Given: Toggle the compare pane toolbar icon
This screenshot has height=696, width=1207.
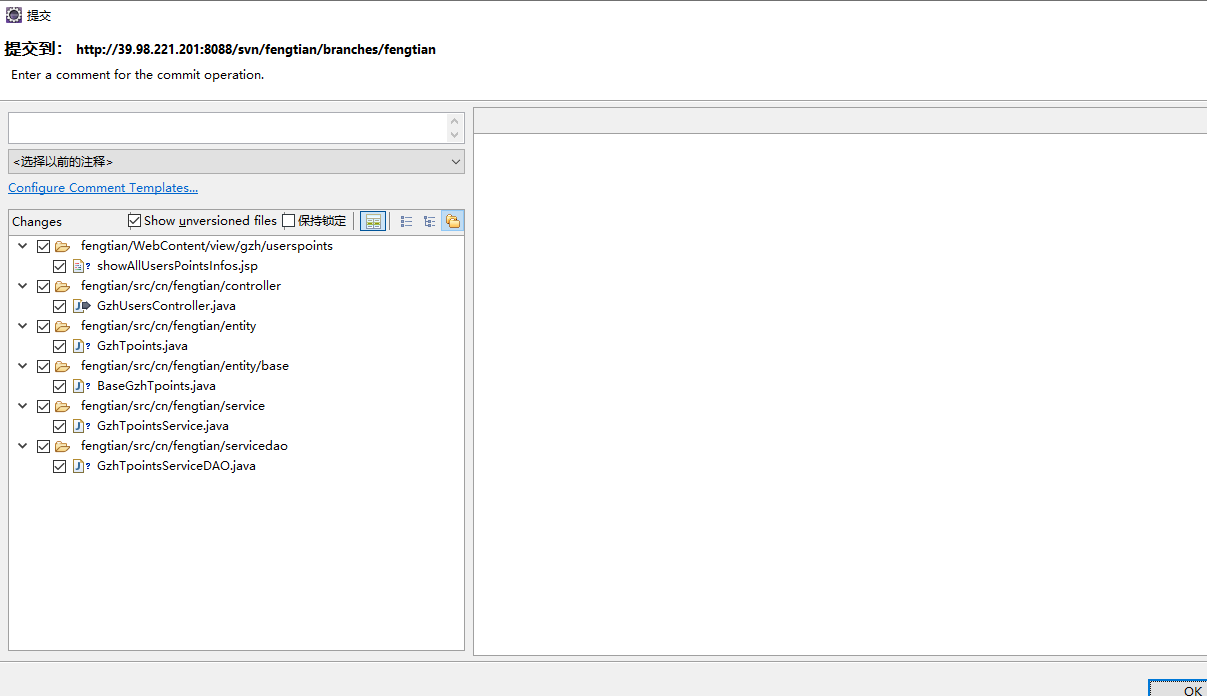Looking at the screenshot, I should click(373, 221).
